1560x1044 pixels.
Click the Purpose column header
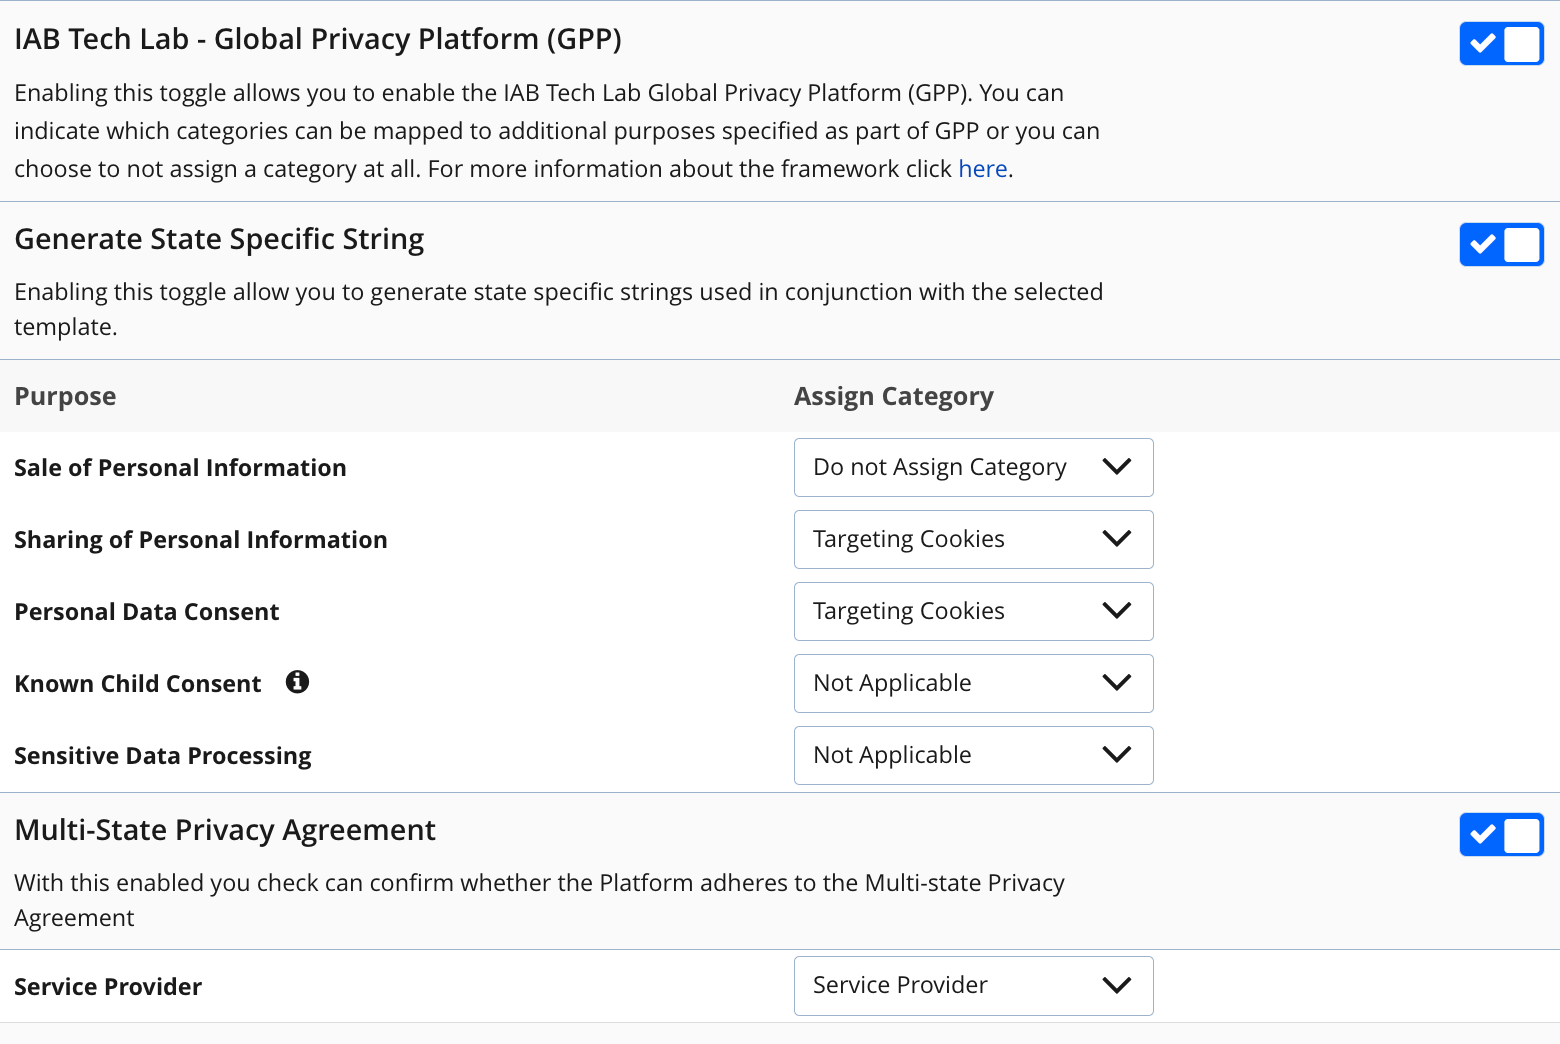65,397
